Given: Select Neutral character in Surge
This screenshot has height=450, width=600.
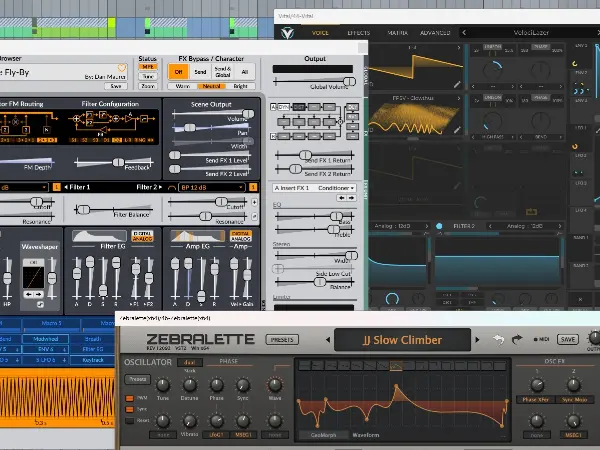Looking at the screenshot, I should [x=211, y=86].
